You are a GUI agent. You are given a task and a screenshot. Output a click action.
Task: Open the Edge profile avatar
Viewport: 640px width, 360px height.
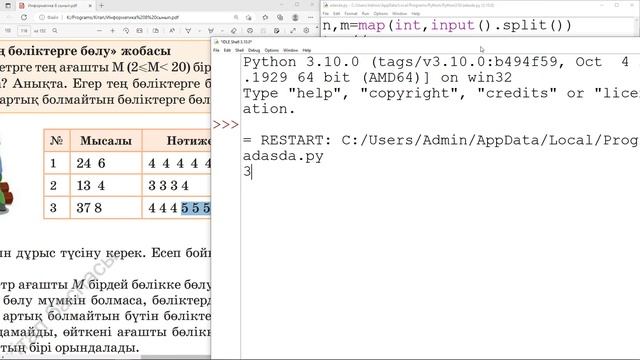295,18
